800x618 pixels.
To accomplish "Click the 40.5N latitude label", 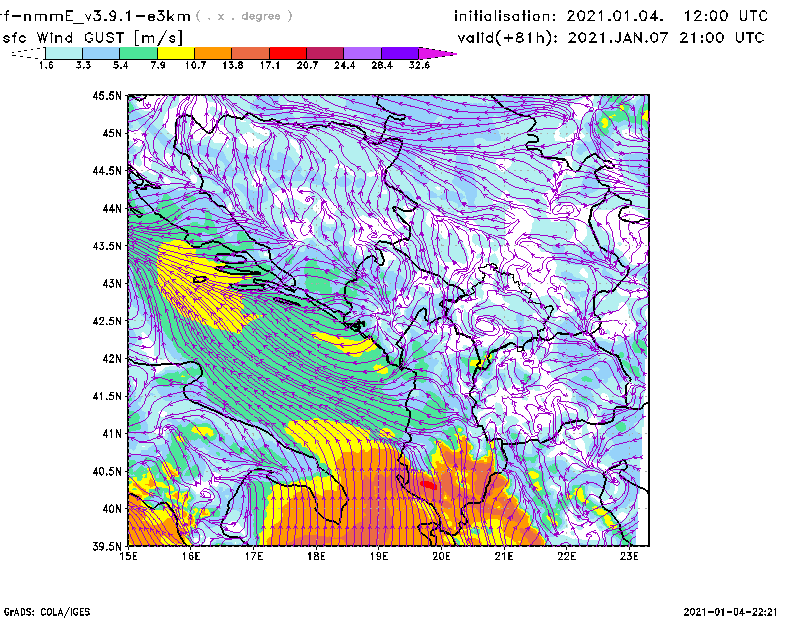I will 107,471.
